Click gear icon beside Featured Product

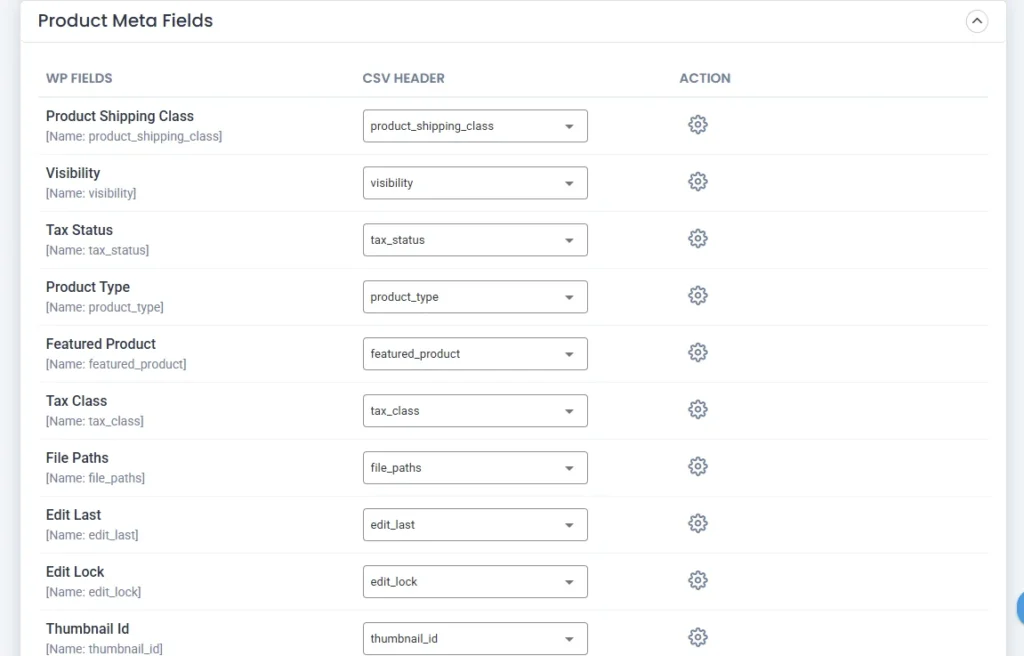click(698, 353)
